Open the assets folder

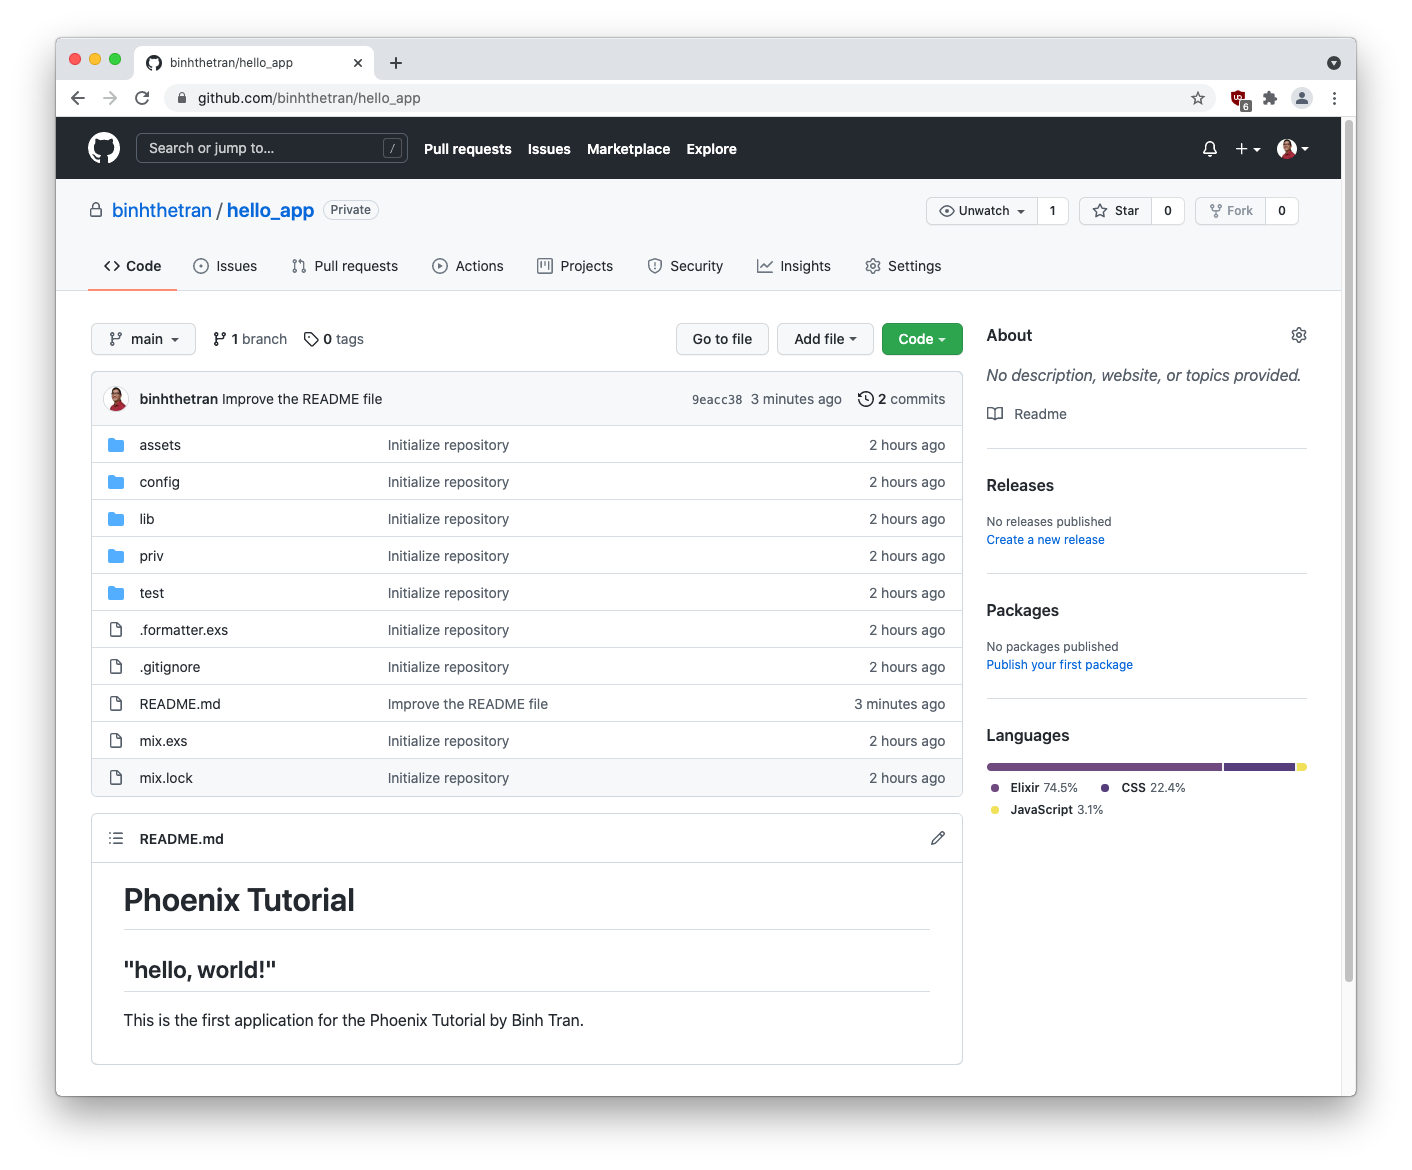(160, 444)
